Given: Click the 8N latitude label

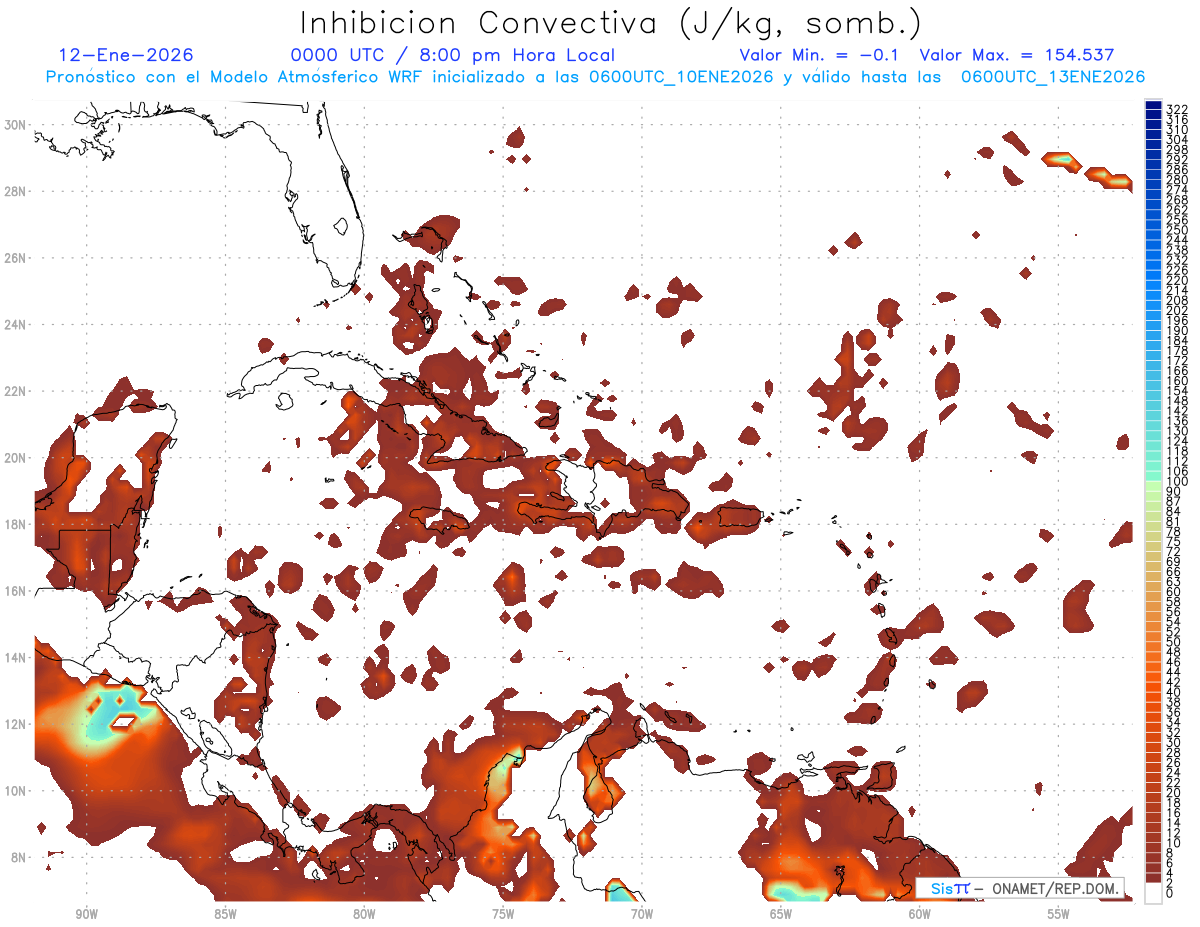Looking at the screenshot, I should point(19,857).
